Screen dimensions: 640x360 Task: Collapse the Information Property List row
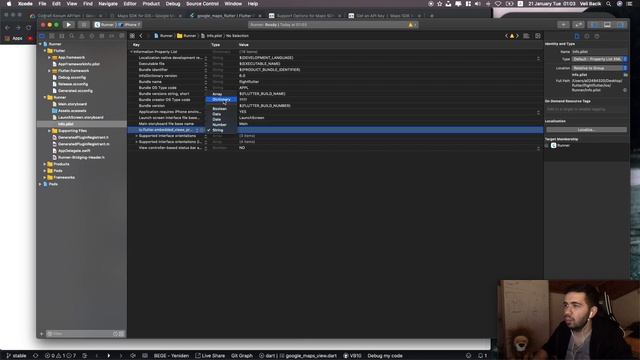click(131, 52)
